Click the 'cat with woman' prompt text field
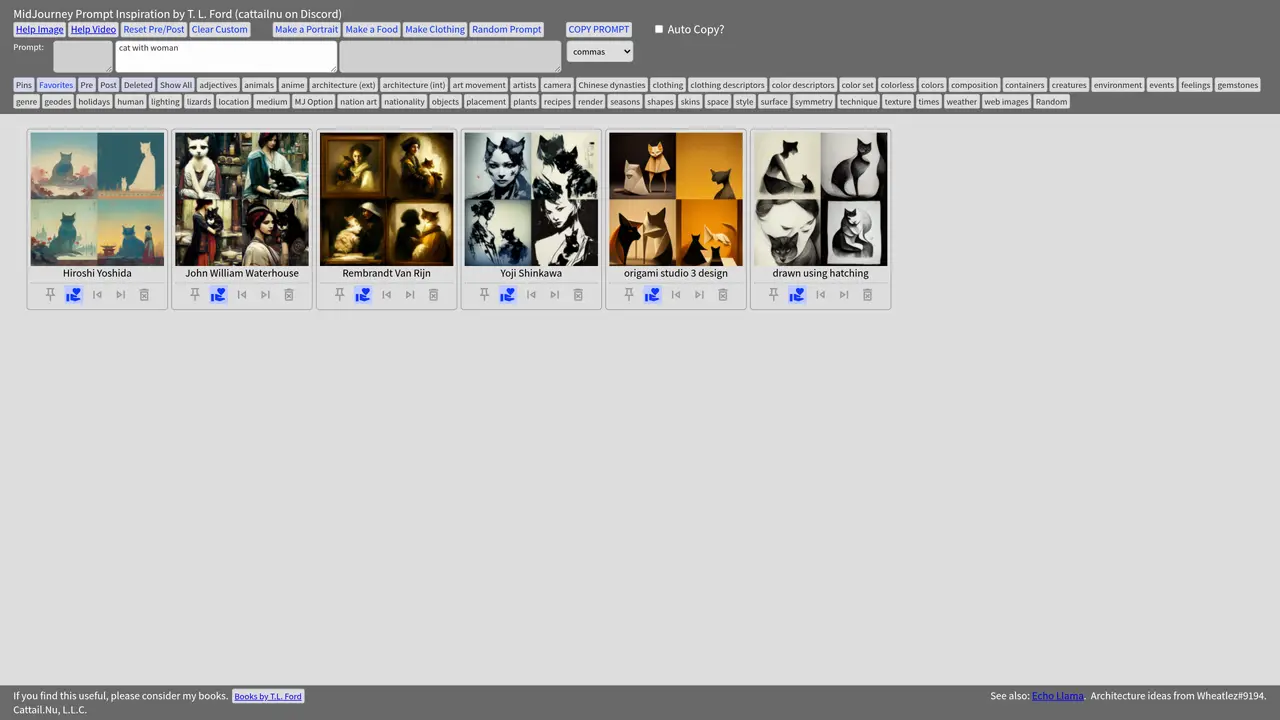 click(226, 56)
